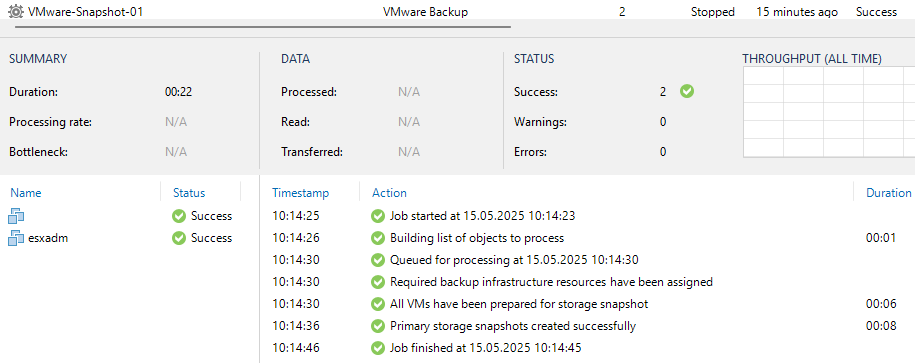
Task: Click the 10:14:26 timestamp
Action: click(x=296, y=238)
